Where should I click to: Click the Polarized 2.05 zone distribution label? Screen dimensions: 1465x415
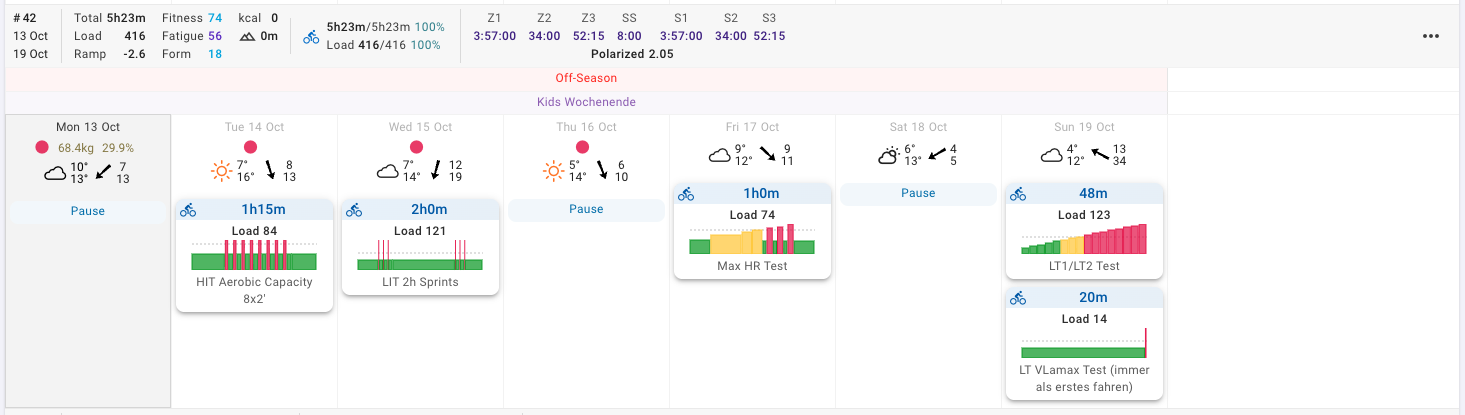(x=631, y=54)
